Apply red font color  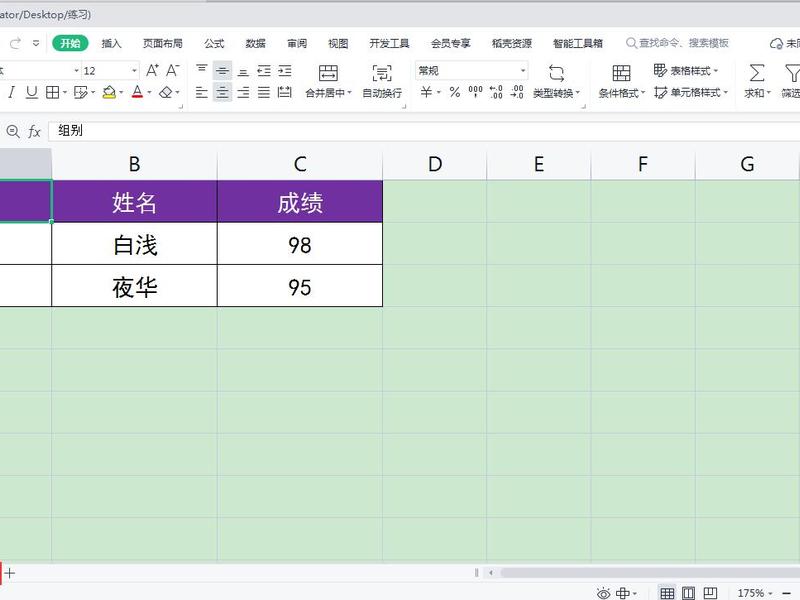(x=137, y=92)
